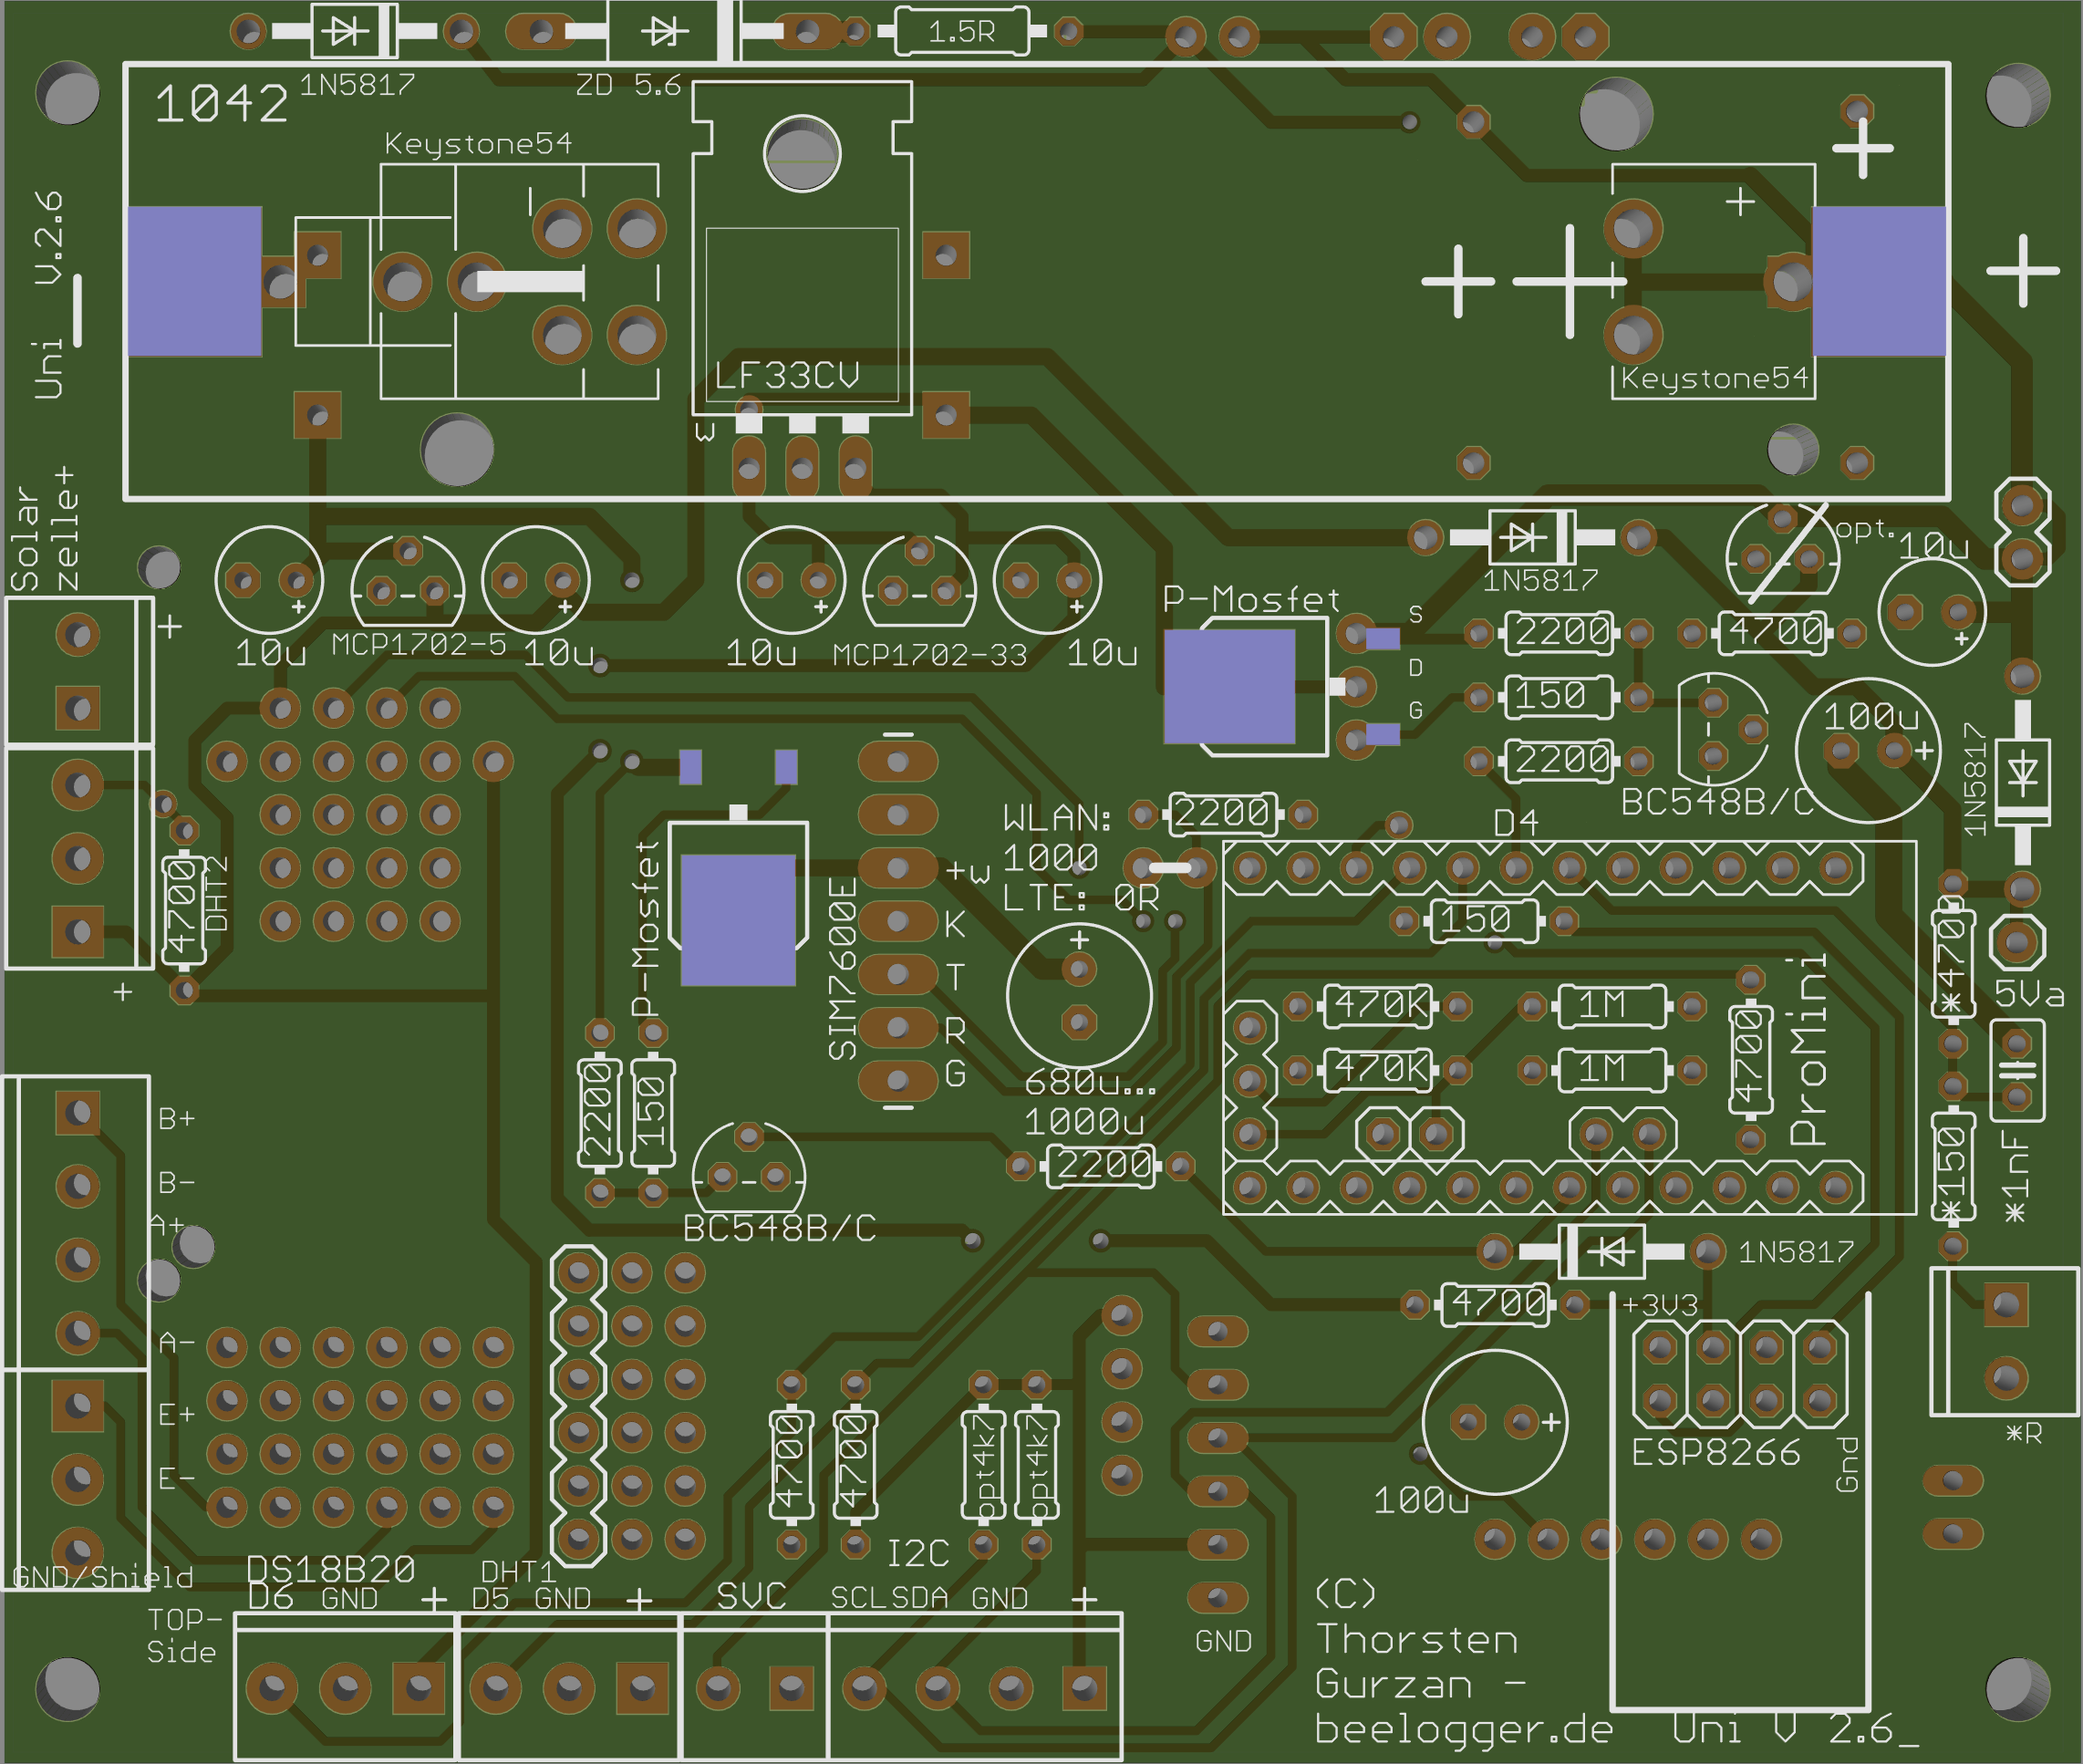Click the beelogger.de text

pyautogui.click(x=1463, y=1728)
